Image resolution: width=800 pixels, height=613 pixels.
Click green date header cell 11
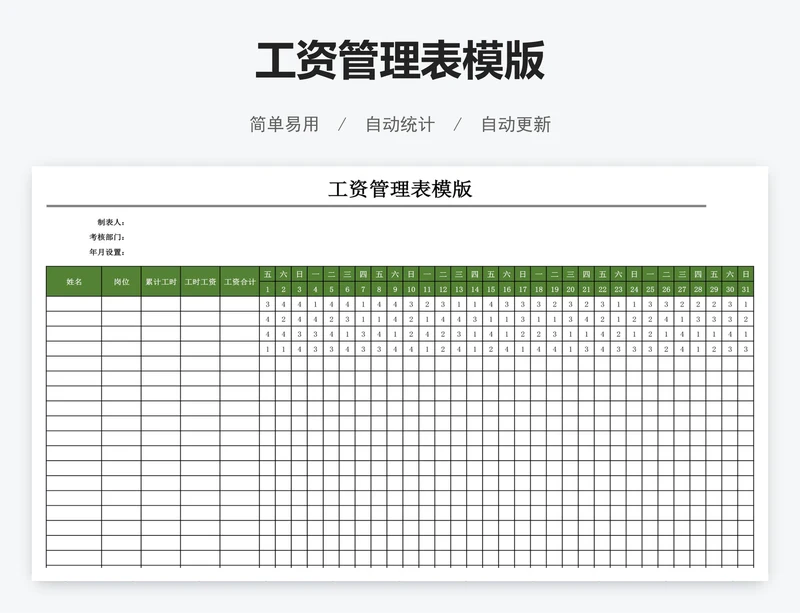[427, 289]
